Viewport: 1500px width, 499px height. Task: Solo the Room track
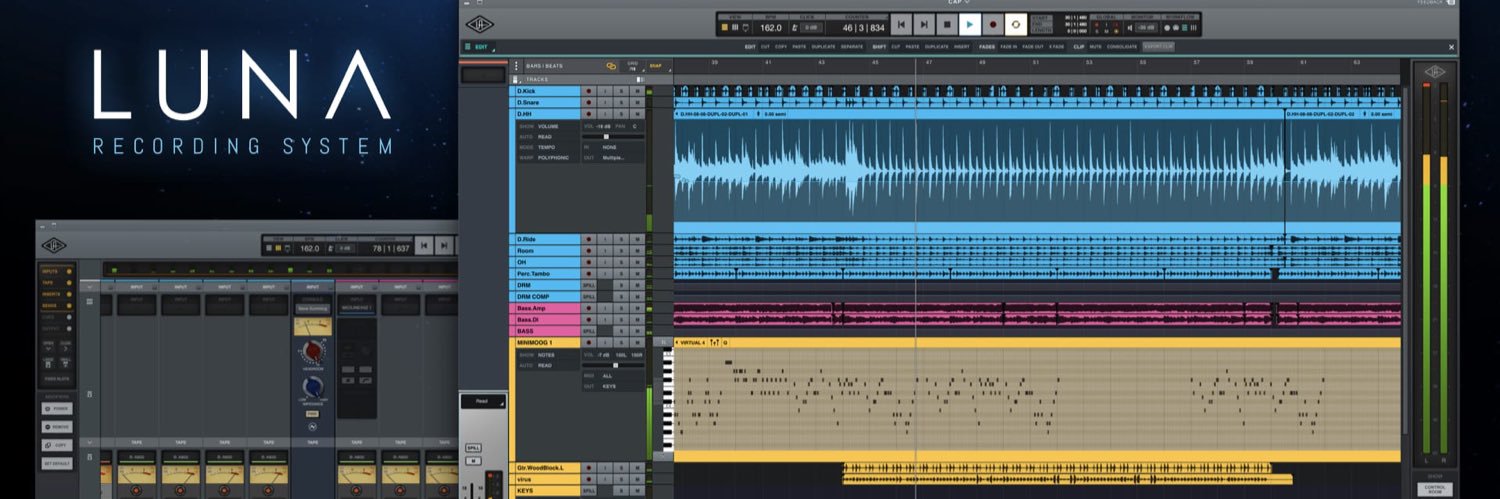[620, 251]
